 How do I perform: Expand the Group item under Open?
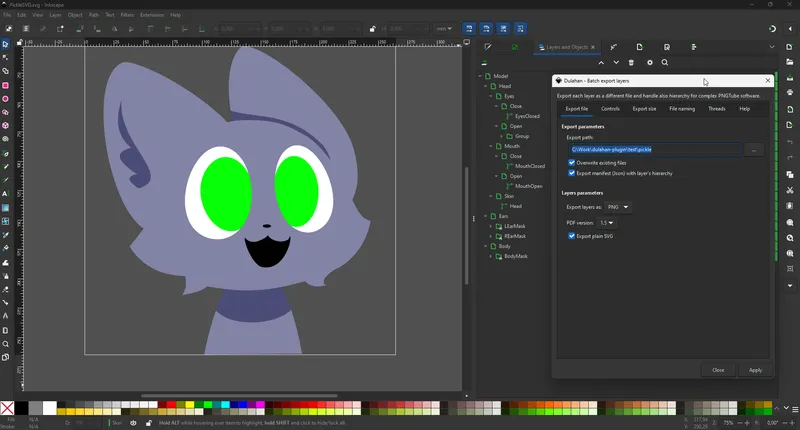click(x=502, y=136)
